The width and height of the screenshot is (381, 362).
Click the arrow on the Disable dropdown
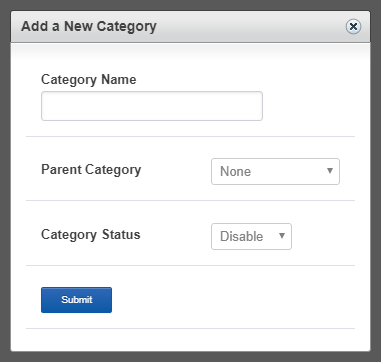pyautogui.click(x=282, y=236)
